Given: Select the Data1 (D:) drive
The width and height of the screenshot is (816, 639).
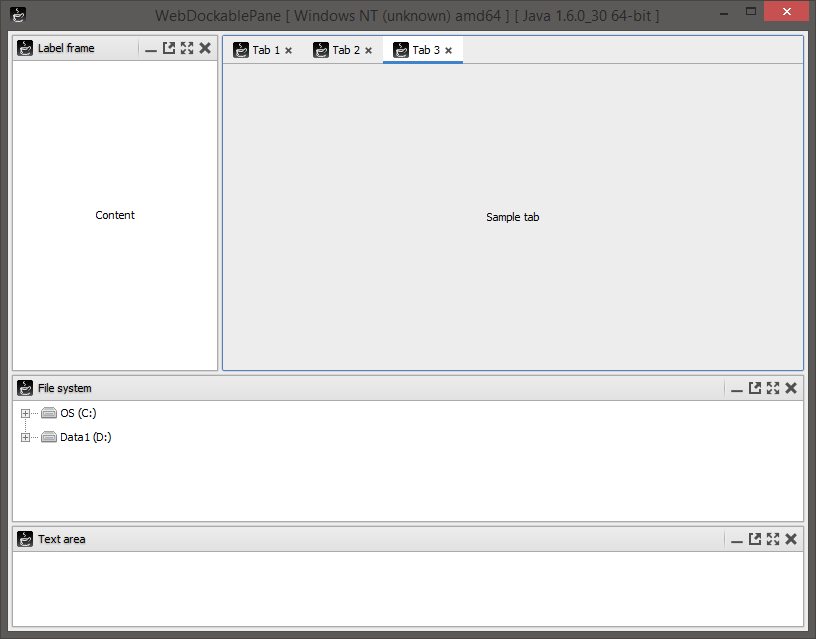Looking at the screenshot, I should 86,437.
